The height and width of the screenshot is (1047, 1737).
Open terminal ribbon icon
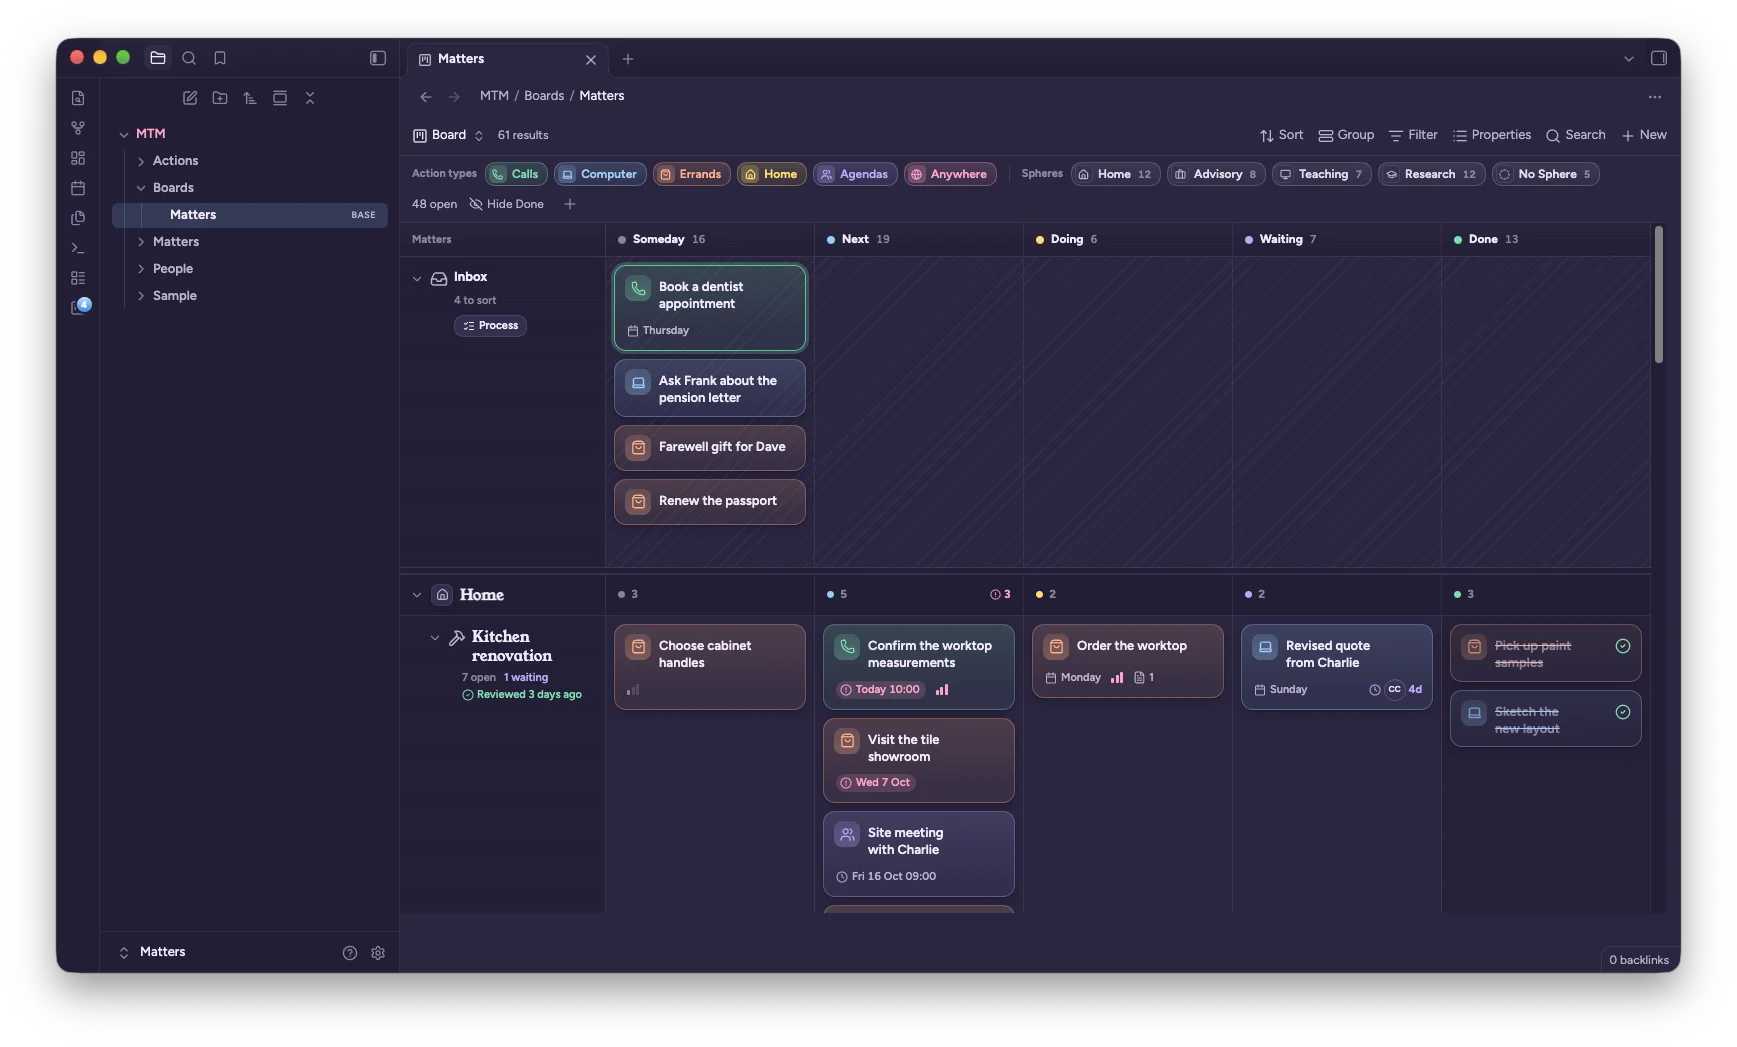(78, 248)
